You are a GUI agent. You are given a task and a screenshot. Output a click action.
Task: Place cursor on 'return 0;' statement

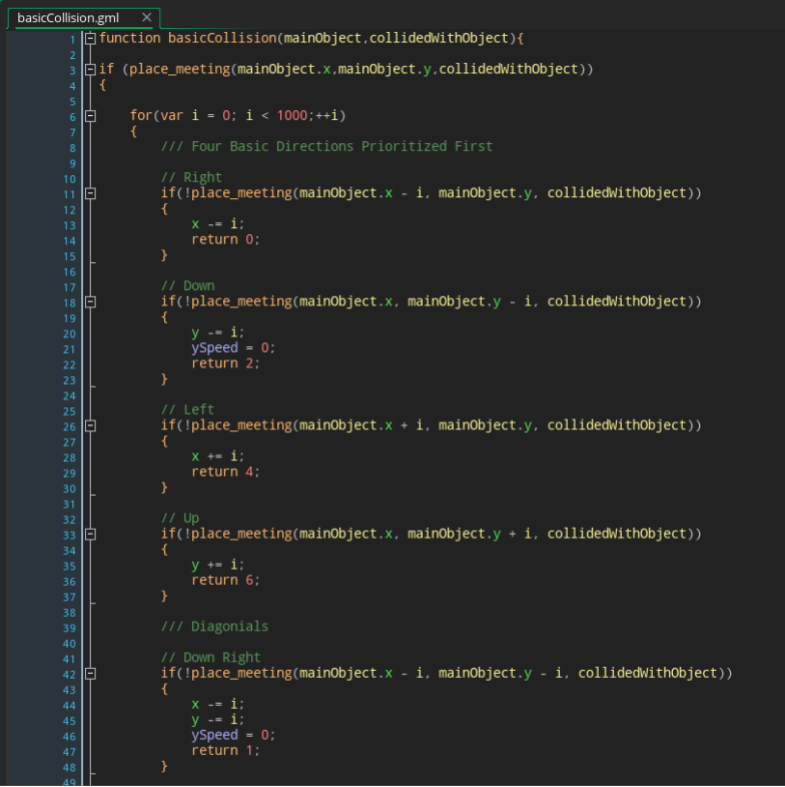coord(225,239)
